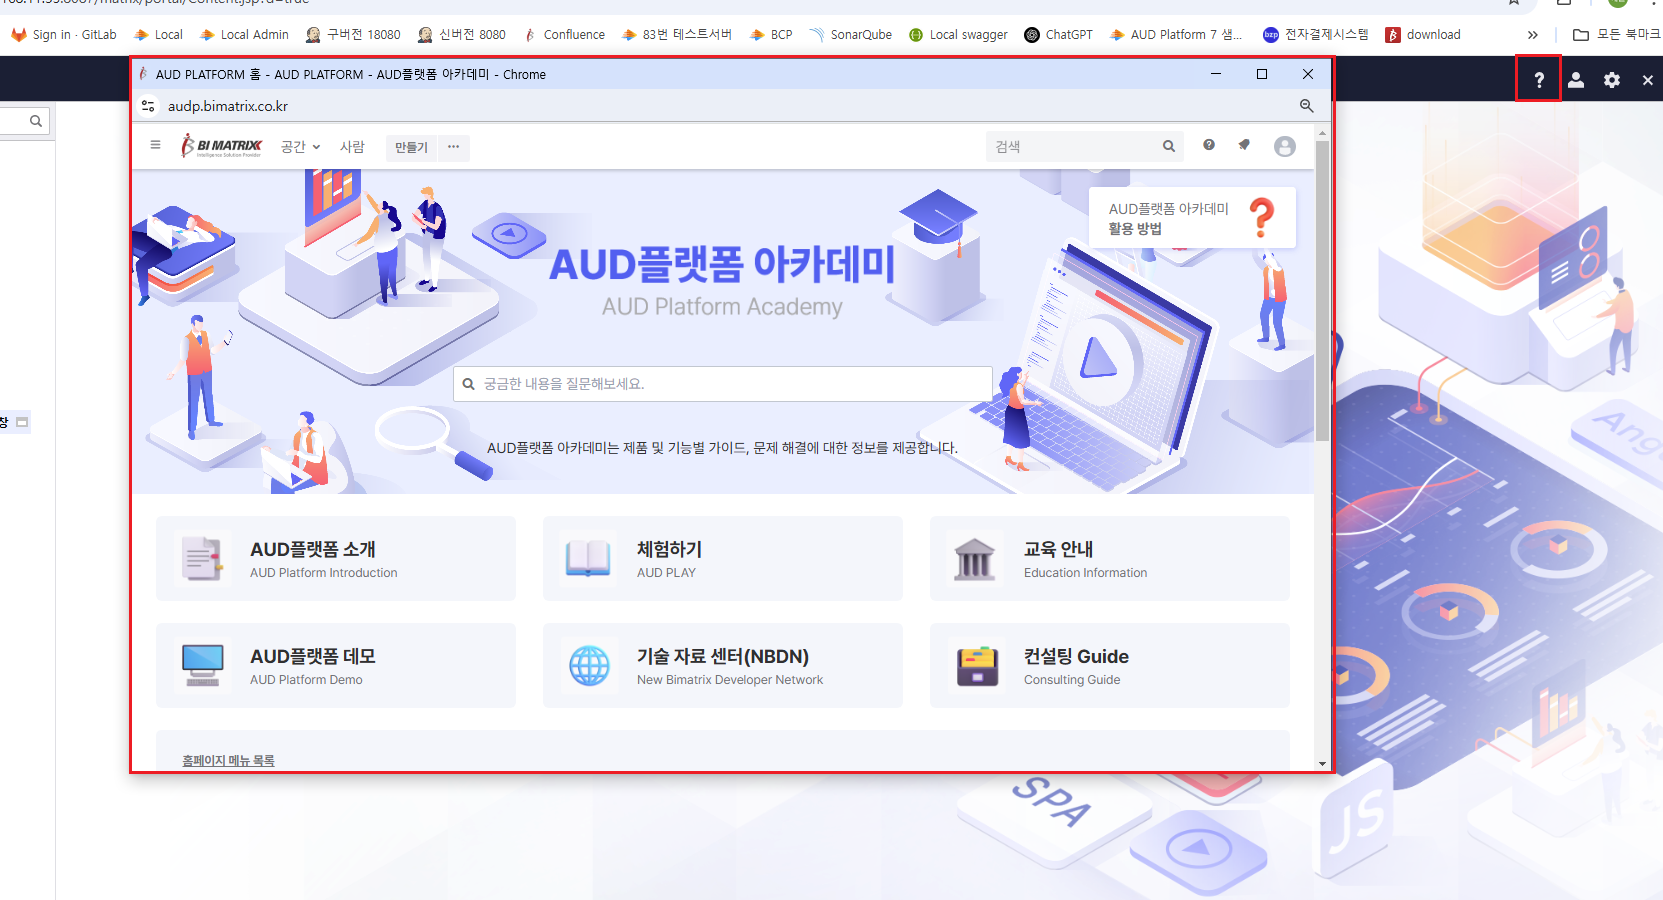
Task: Click the 궁금한 내용을 질문해보세요 search input
Action: point(723,384)
